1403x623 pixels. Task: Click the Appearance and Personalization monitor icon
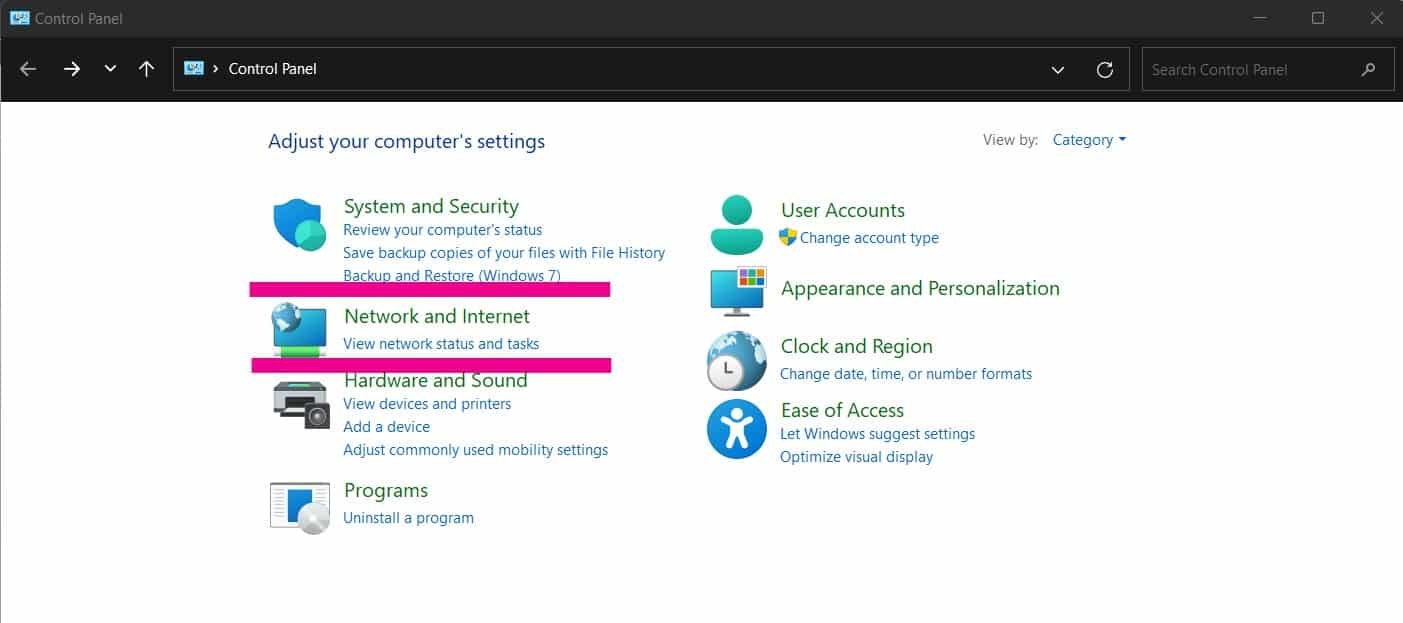pyautogui.click(x=737, y=291)
